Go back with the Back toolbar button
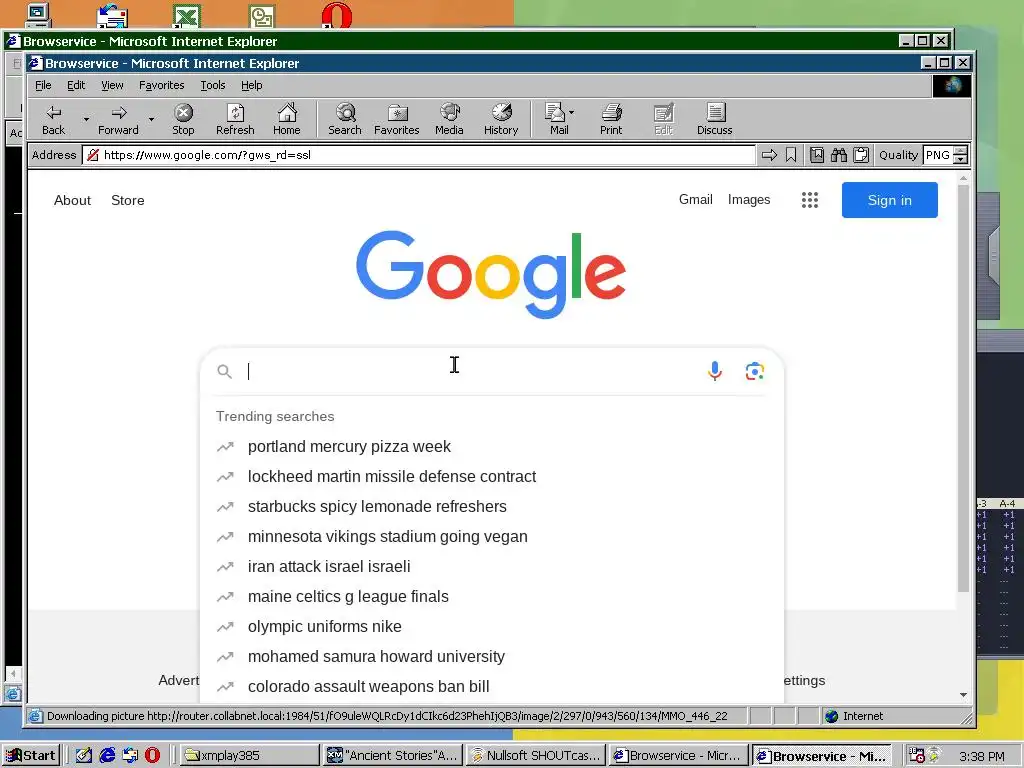The height and width of the screenshot is (768, 1024). point(54,119)
